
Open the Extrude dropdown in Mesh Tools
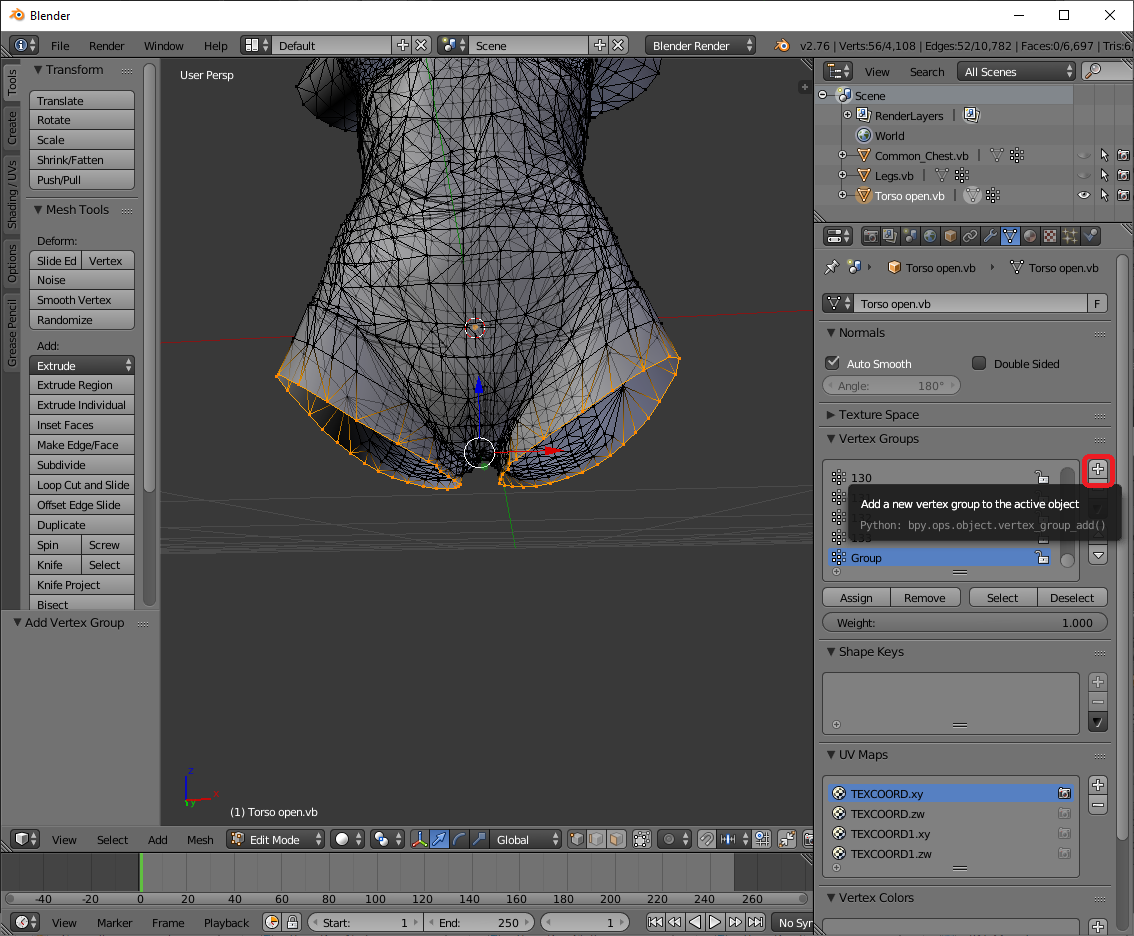click(x=82, y=365)
